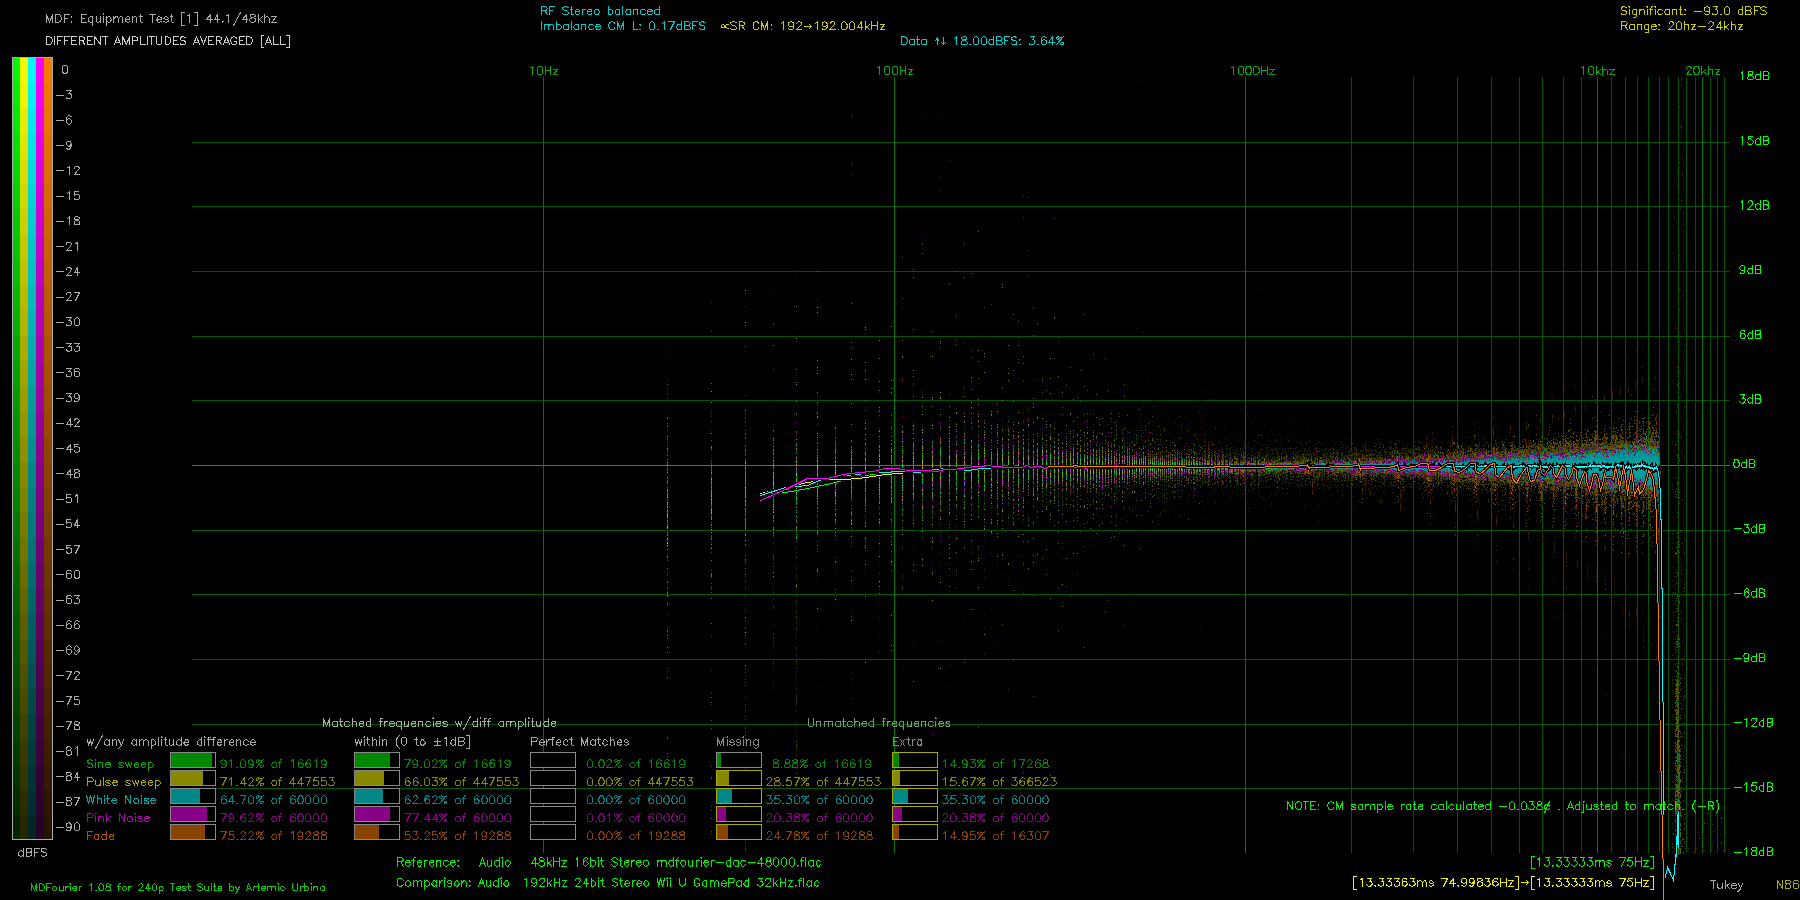Click the 20khz frequency axis label
1800x900 pixels.
tap(1702, 71)
